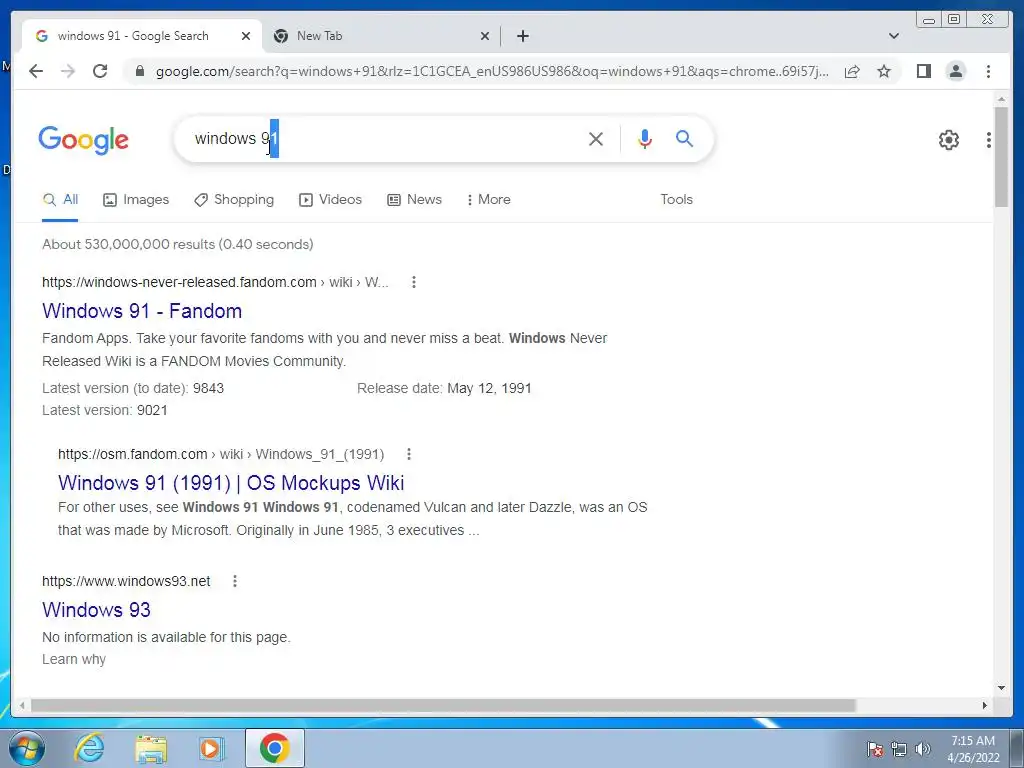Click the scroll-down arrow of vertical scrollbar

[1001, 688]
